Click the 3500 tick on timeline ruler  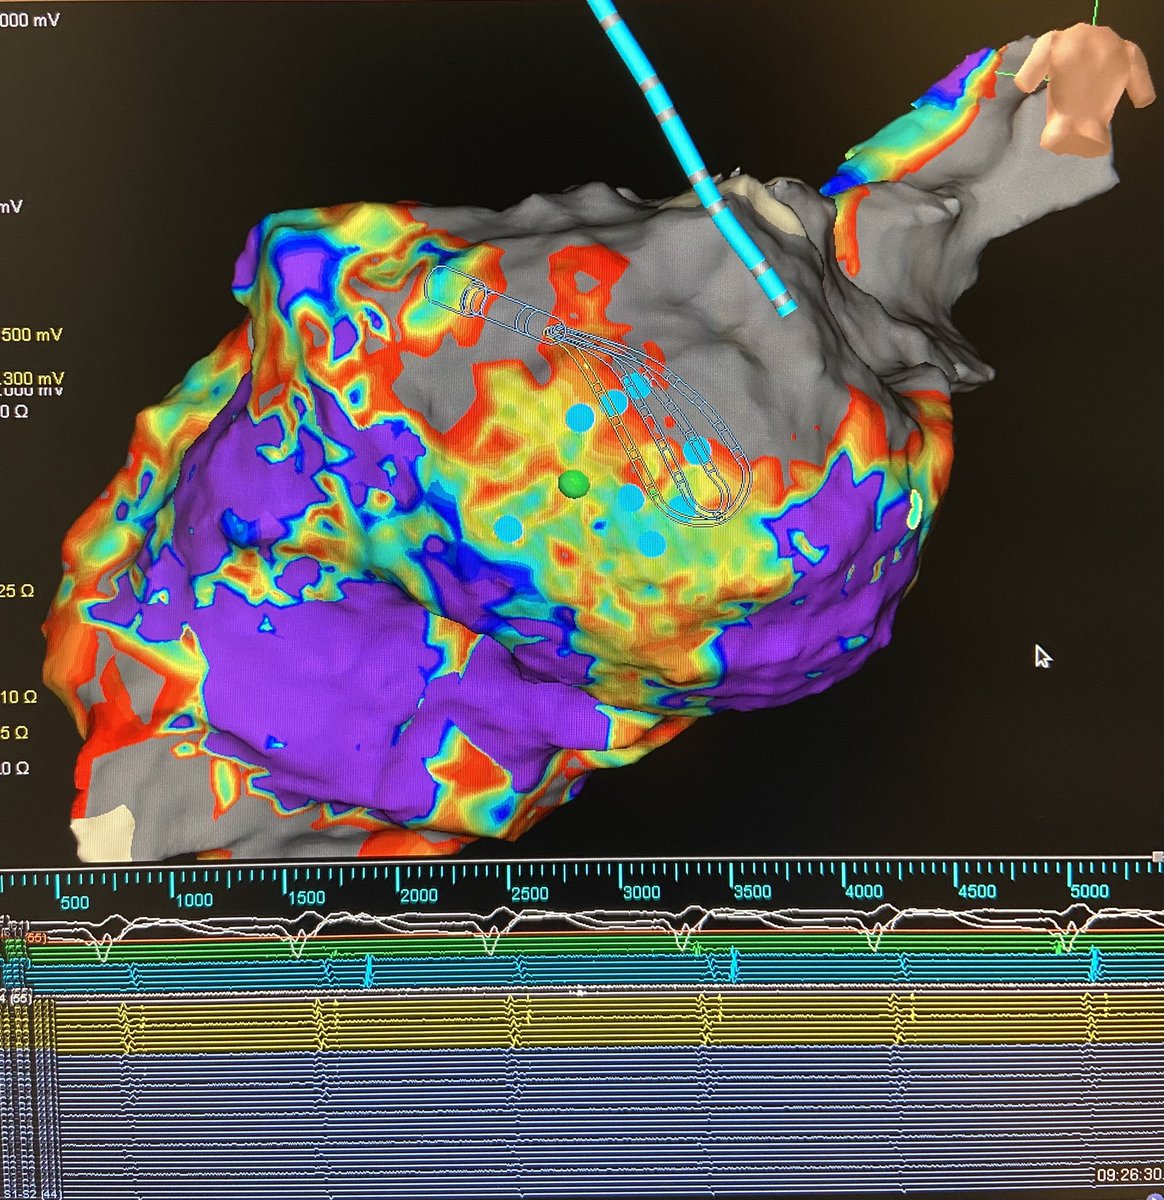tap(752, 892)
